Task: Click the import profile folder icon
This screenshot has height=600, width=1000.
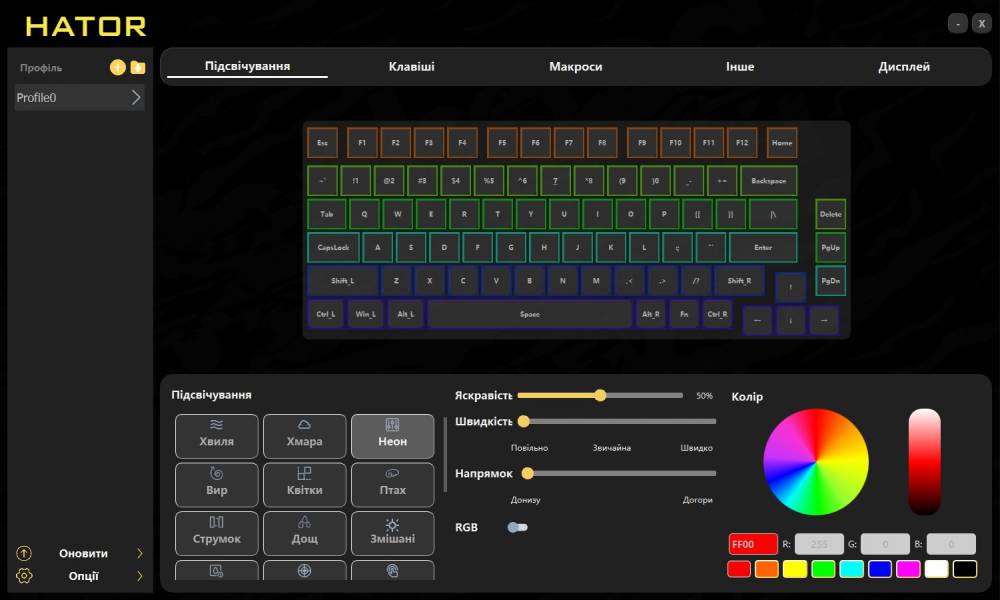Action: [138, 68]
